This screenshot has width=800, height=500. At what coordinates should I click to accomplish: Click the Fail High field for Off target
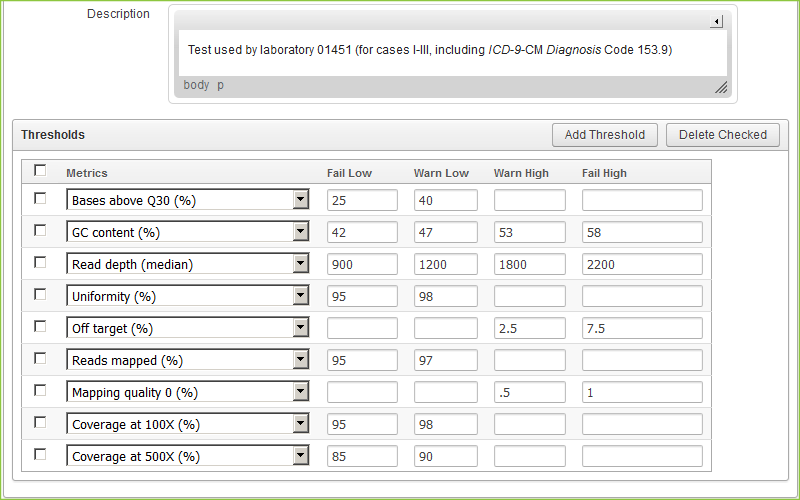[x=642, y=328]
